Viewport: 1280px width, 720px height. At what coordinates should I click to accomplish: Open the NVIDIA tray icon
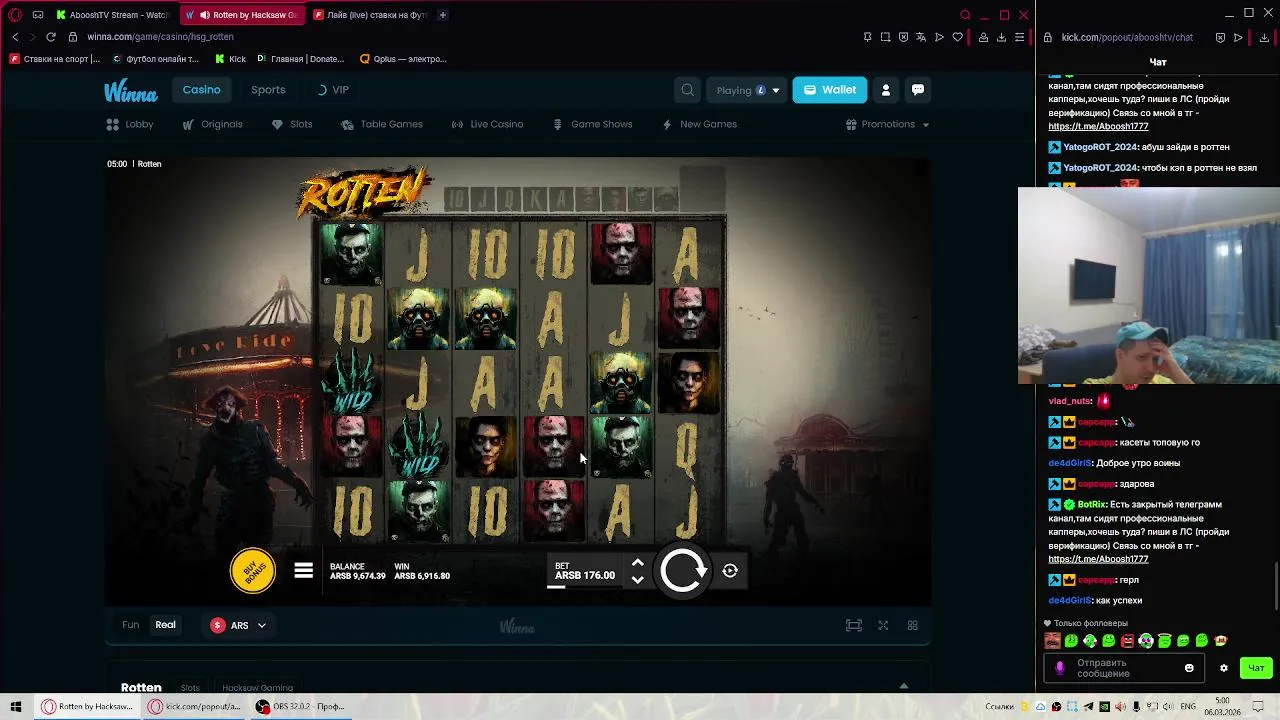[1104, 707]
